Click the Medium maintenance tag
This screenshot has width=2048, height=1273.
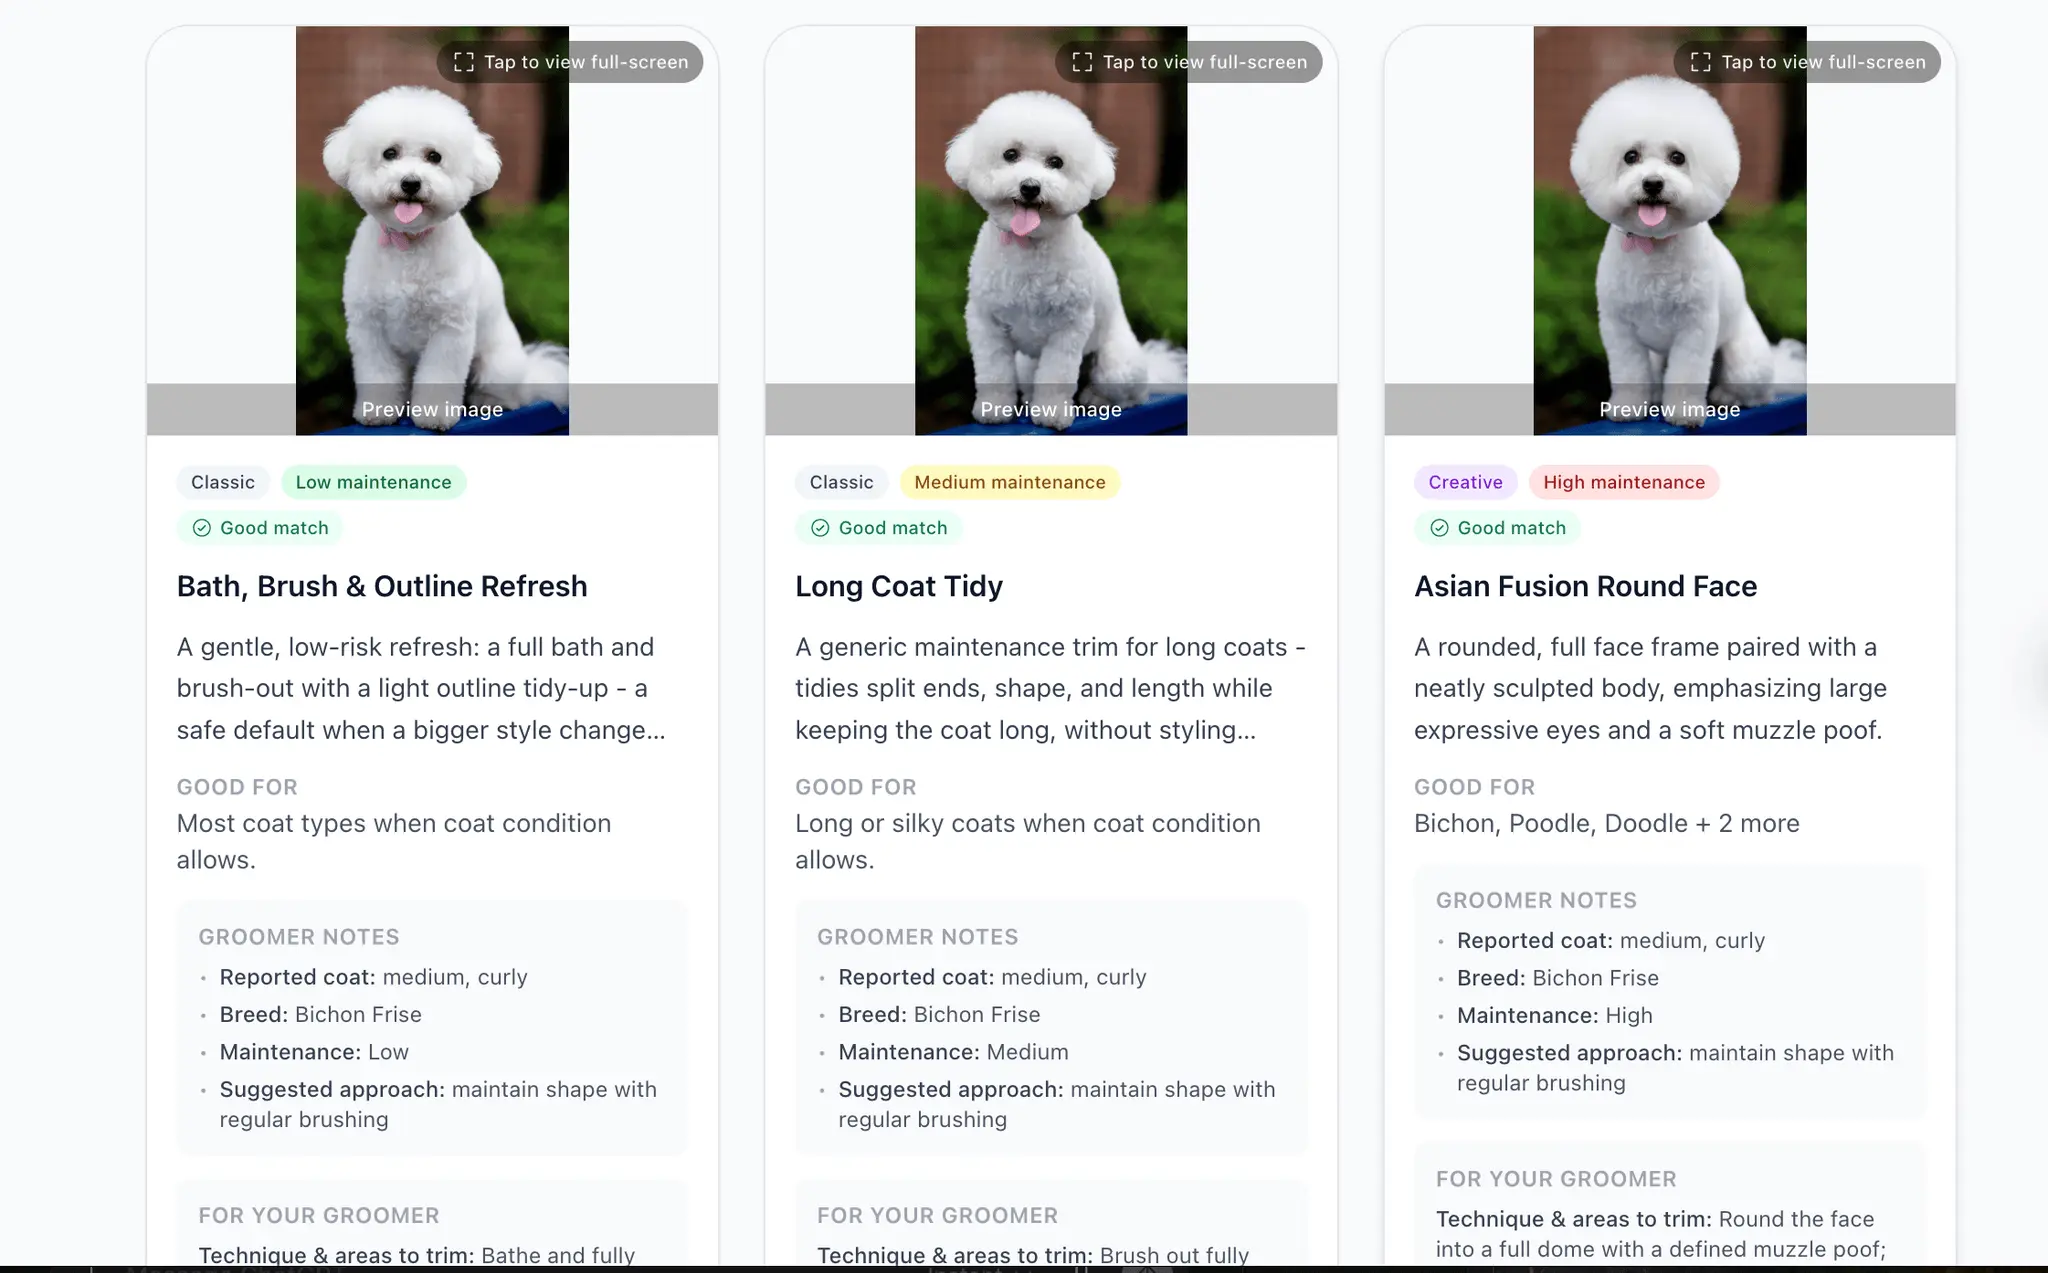point(1010,482)
